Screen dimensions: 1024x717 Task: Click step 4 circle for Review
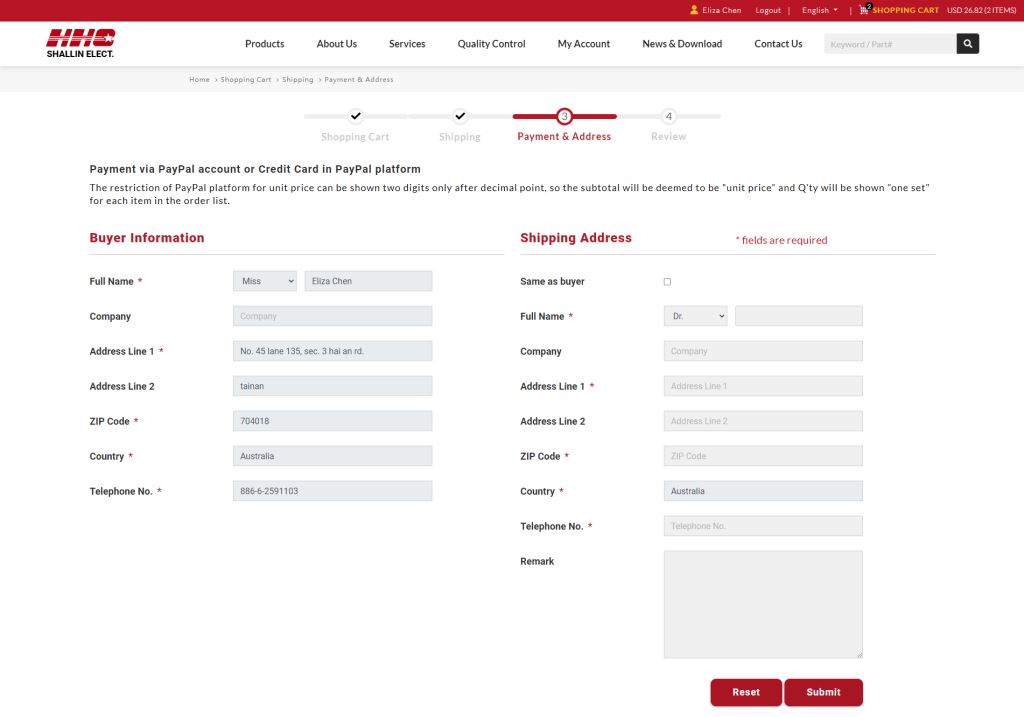coord(669,116)
